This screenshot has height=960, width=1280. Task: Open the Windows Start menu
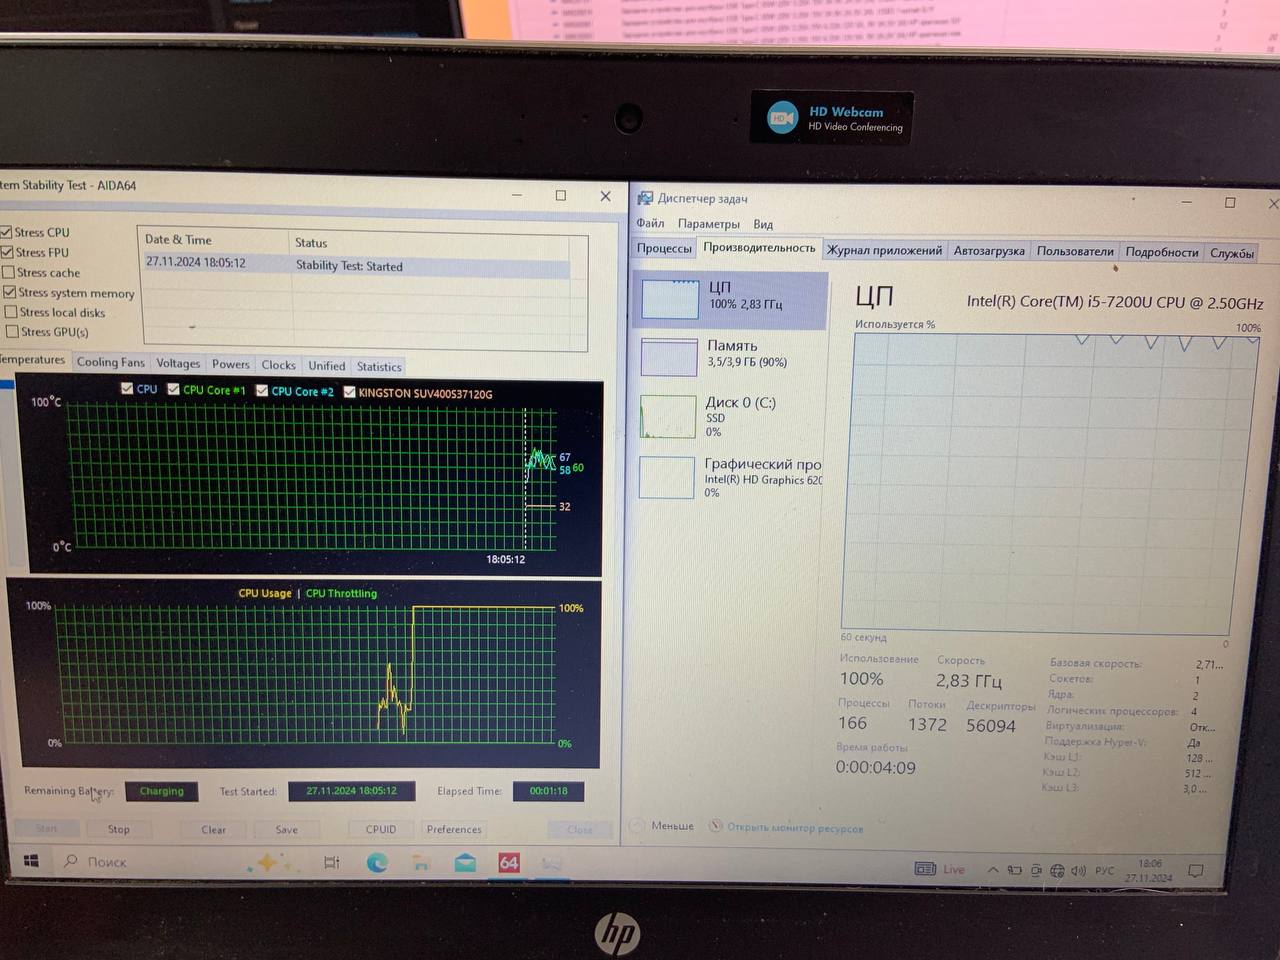pos(31,860)
